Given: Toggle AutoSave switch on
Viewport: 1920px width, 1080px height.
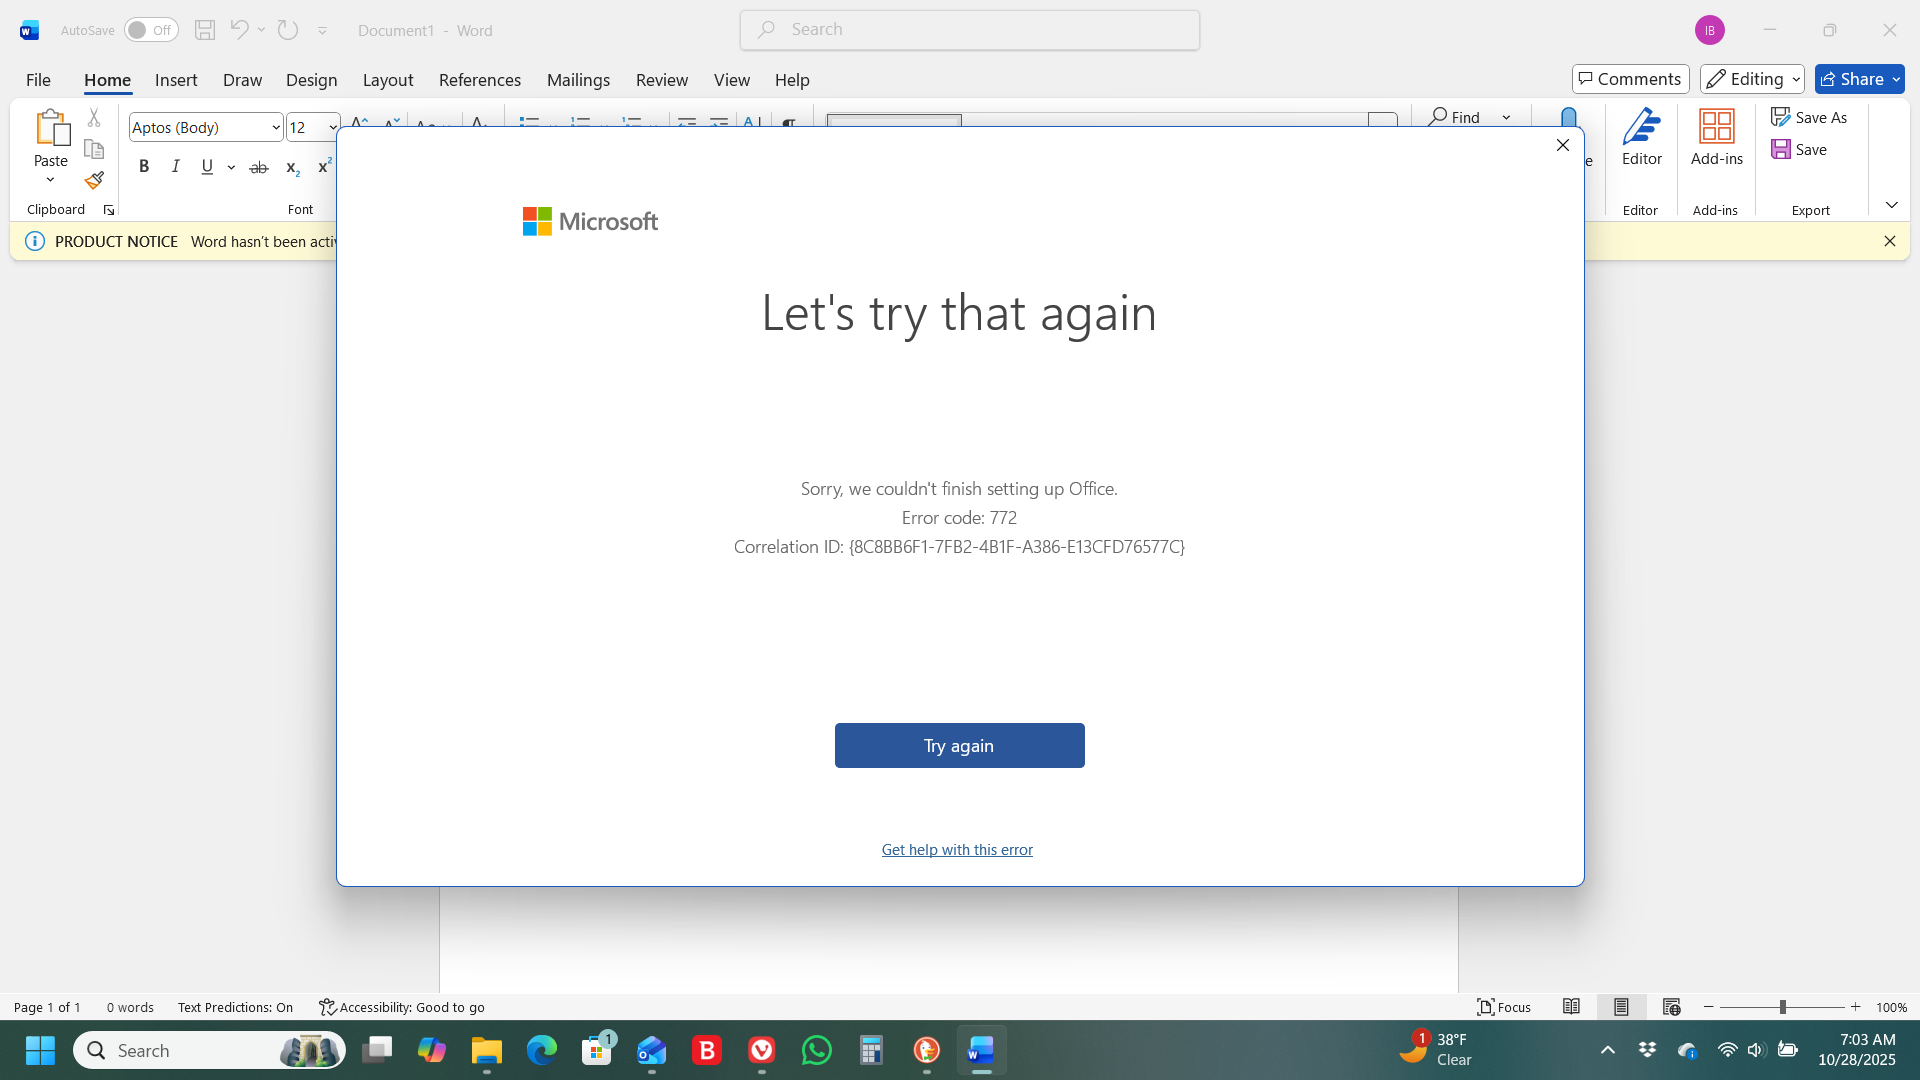Looking at the screenshot, I should (151, 30).
